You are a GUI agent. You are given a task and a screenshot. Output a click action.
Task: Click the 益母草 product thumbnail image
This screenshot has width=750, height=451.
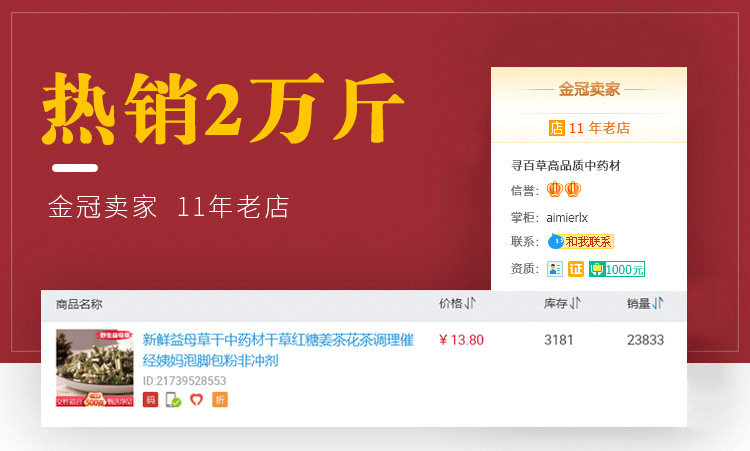click(95, 368)
